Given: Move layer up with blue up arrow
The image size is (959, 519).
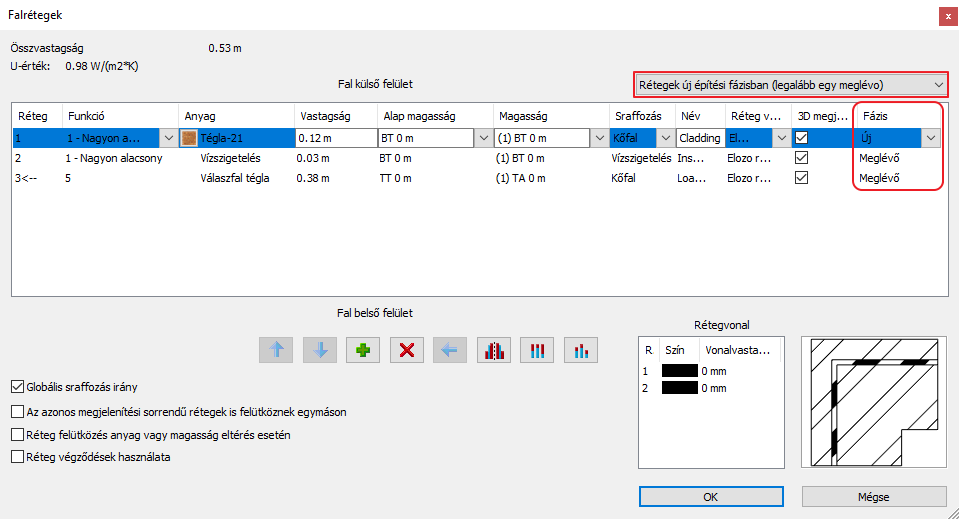Looking at the screenshot, I should pyautogui.click(x=276, y=350).
